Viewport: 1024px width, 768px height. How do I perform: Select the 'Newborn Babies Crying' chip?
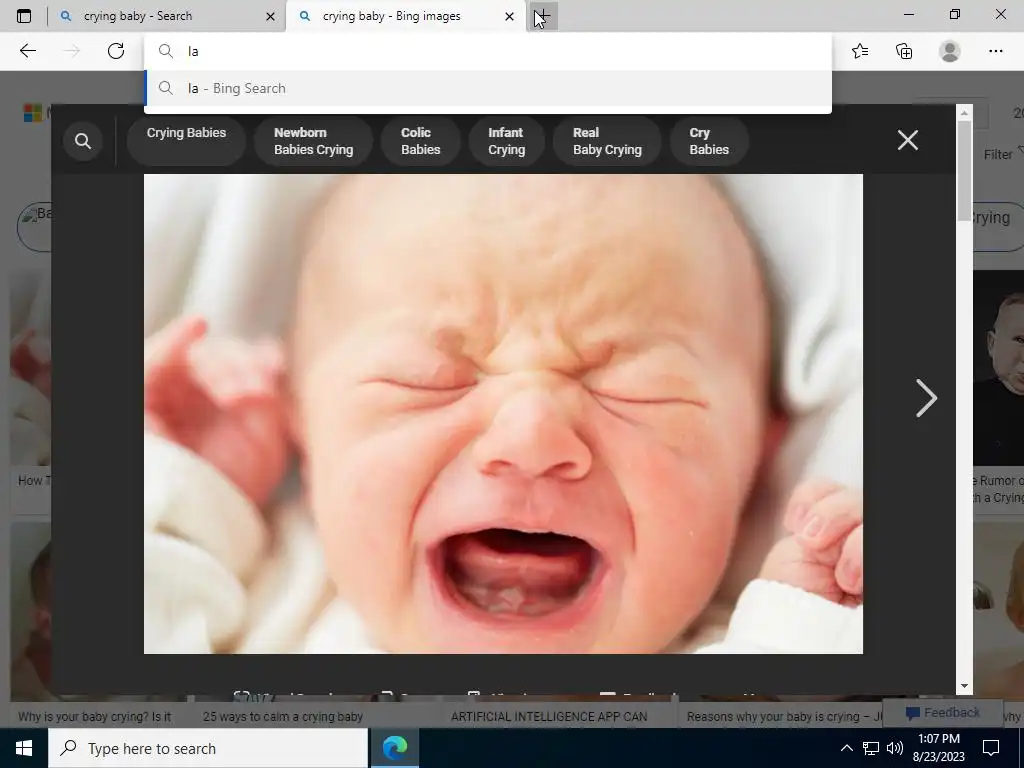tap(313, 141)
